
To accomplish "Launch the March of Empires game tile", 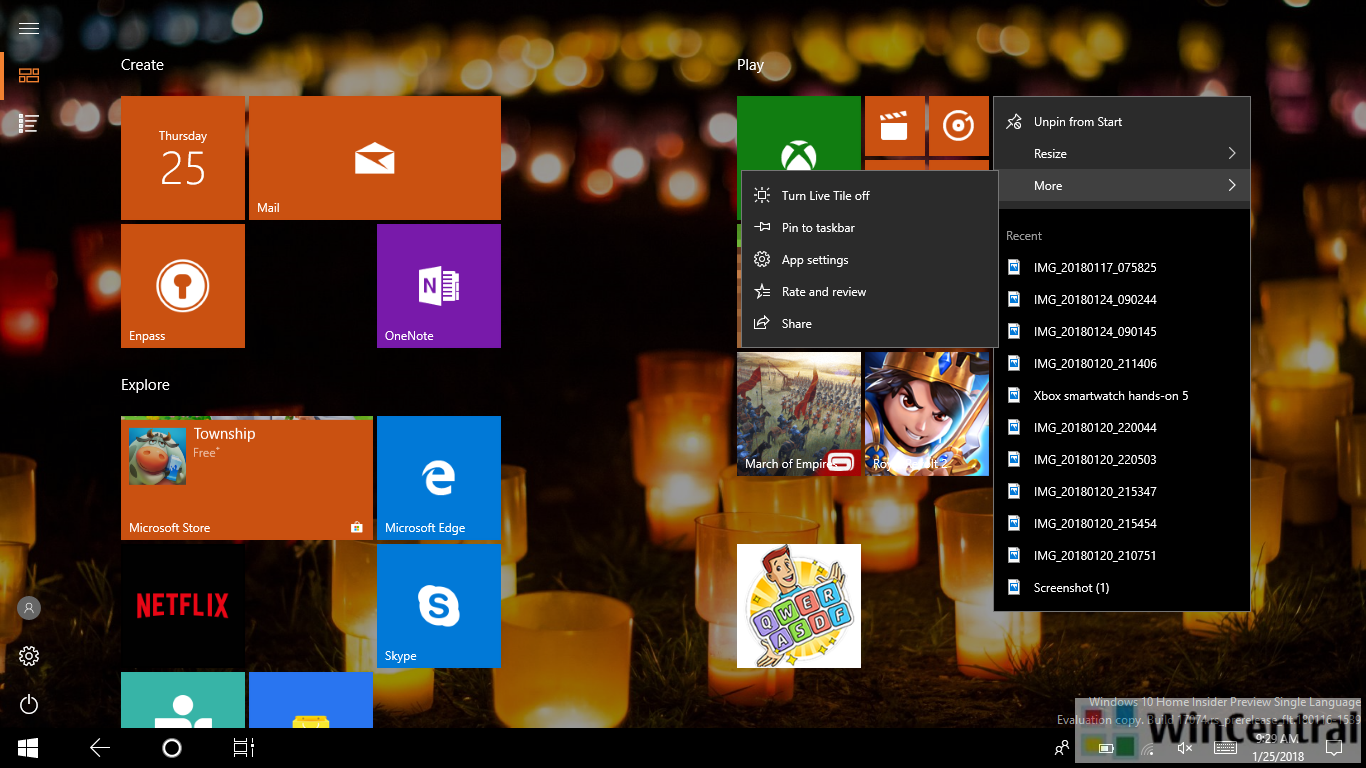I will tap(799, 414).
